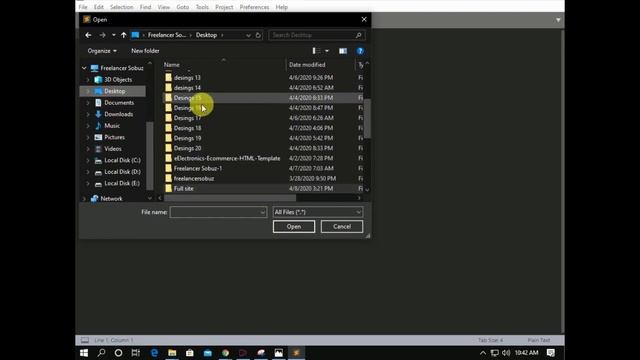Open taskbar search magnifier

(101, 353)
